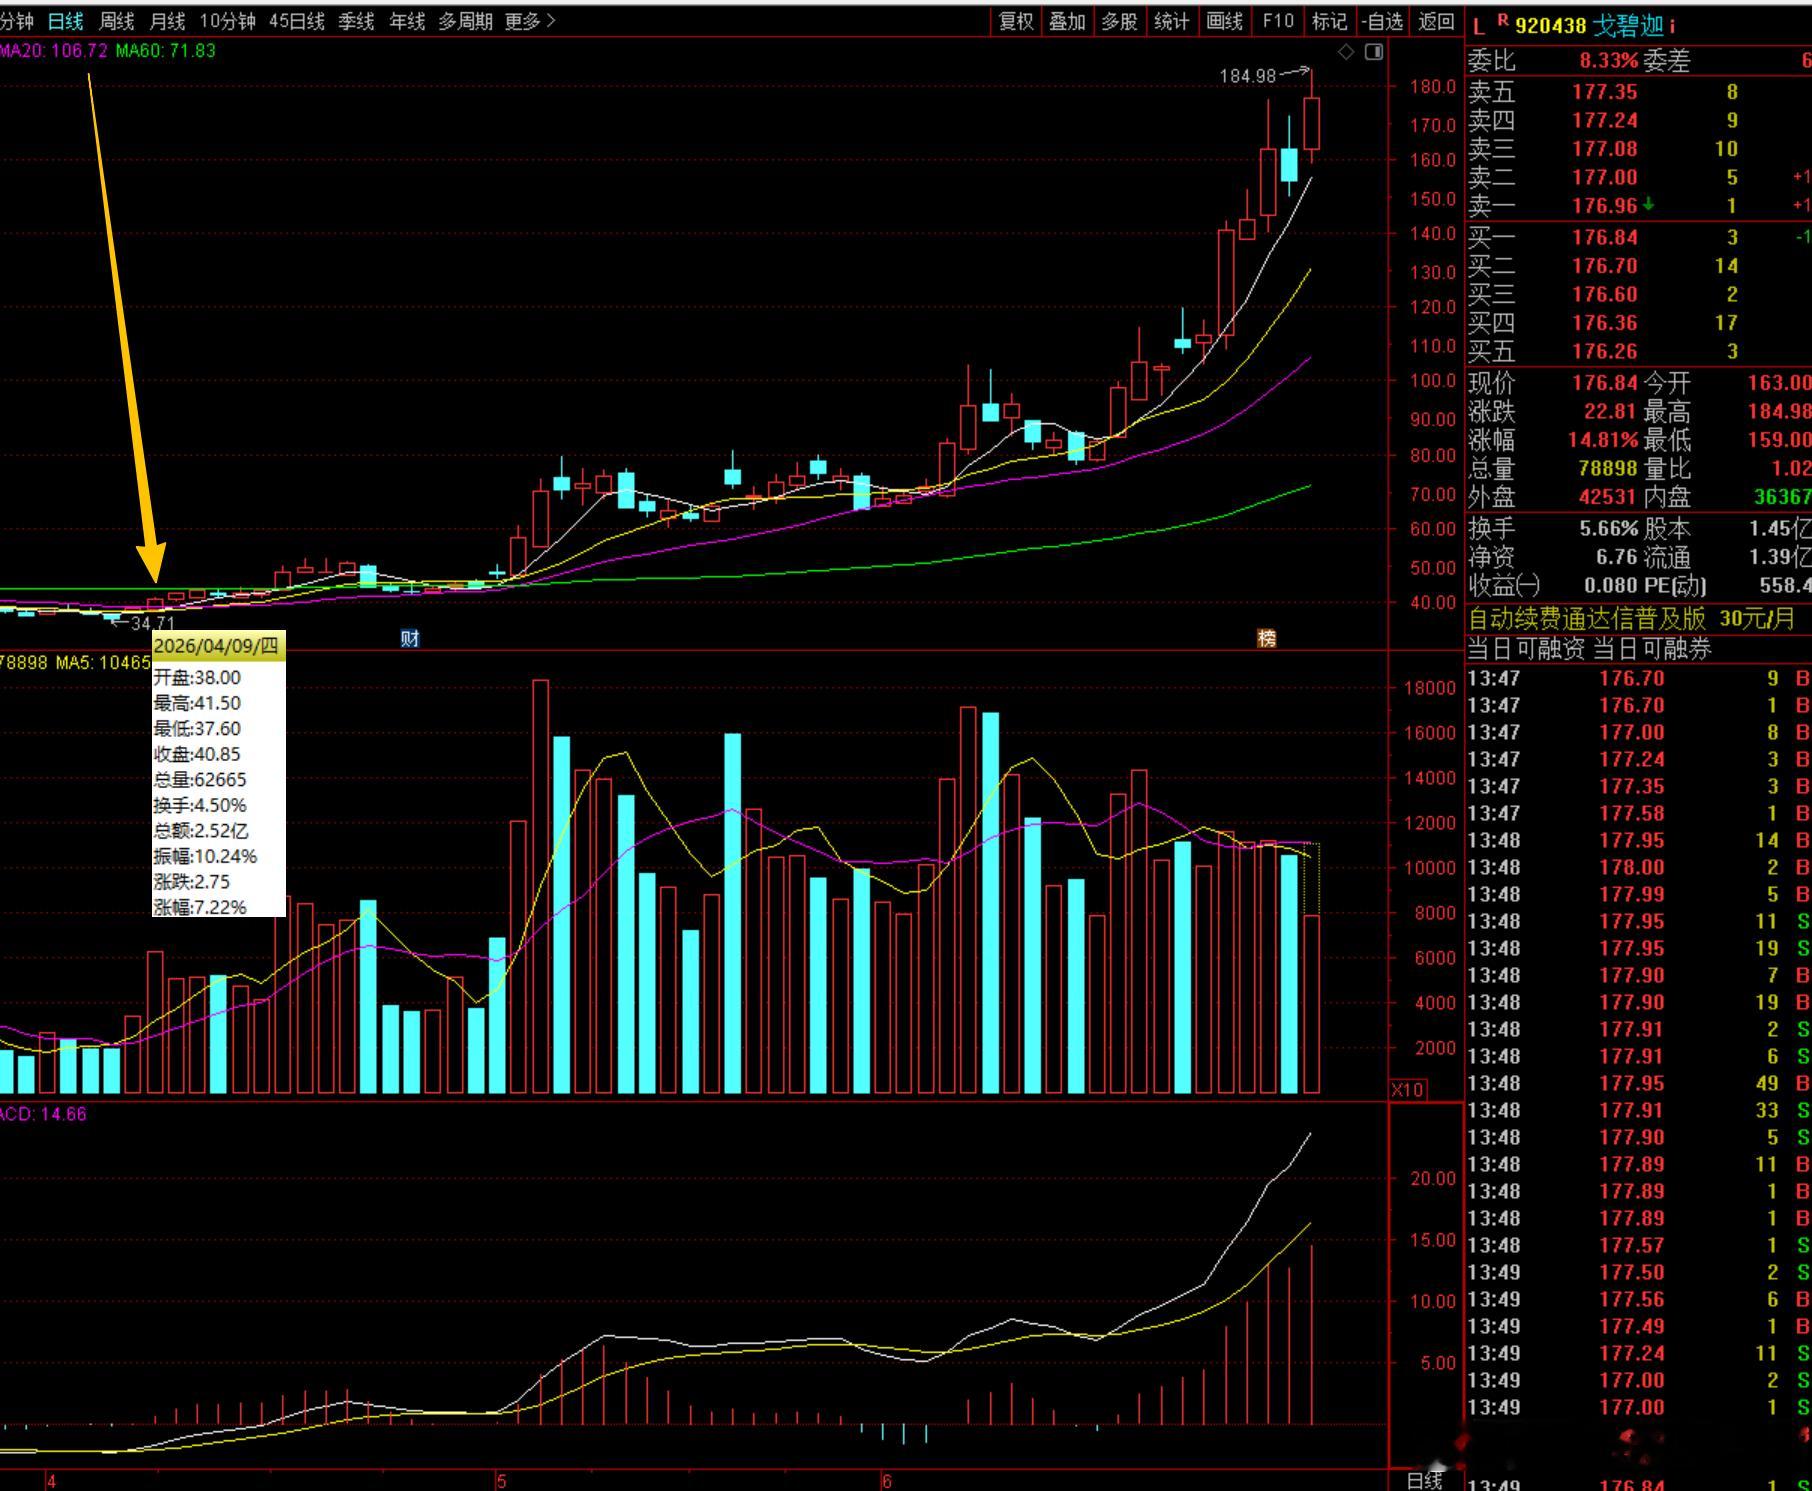This screenshot has height=1491, width=1812.
Task: Toggle the side panel icon above the chart
Action: pyautogui.click(x=1374, y=52)
